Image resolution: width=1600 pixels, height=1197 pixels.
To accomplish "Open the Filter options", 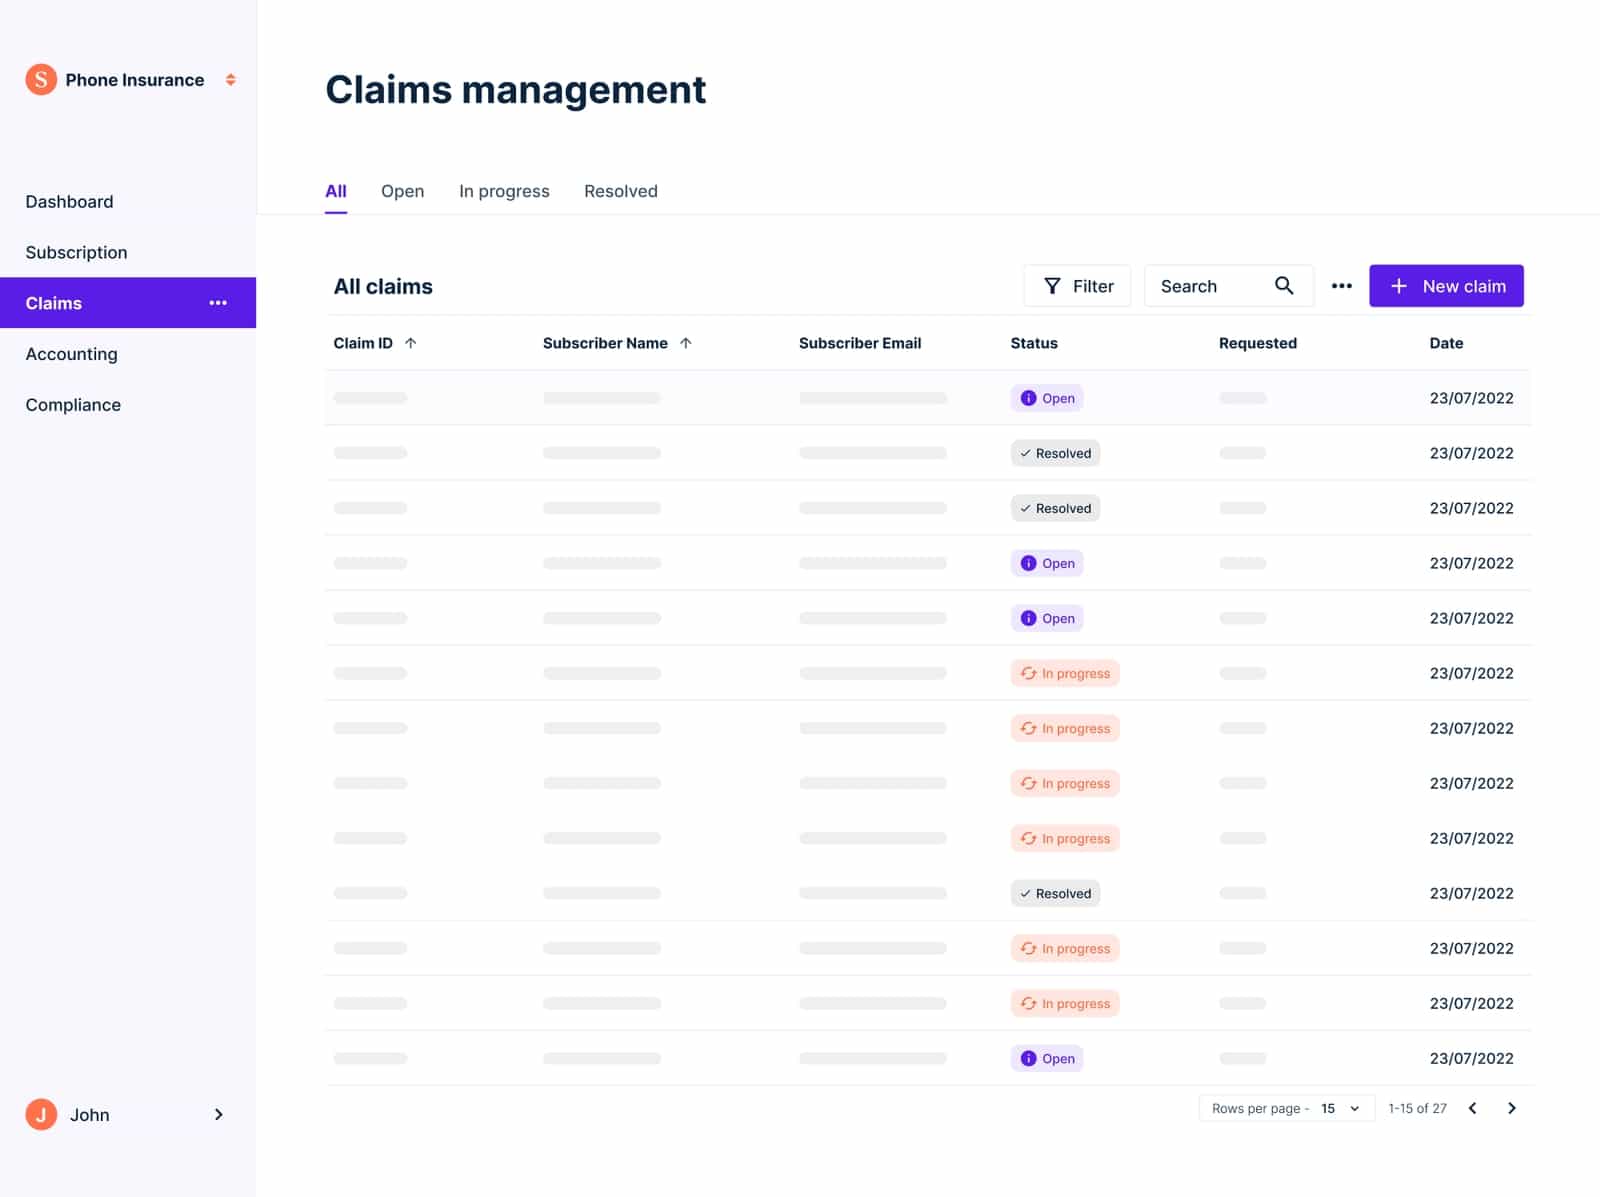I will (x=1077, y=285).
